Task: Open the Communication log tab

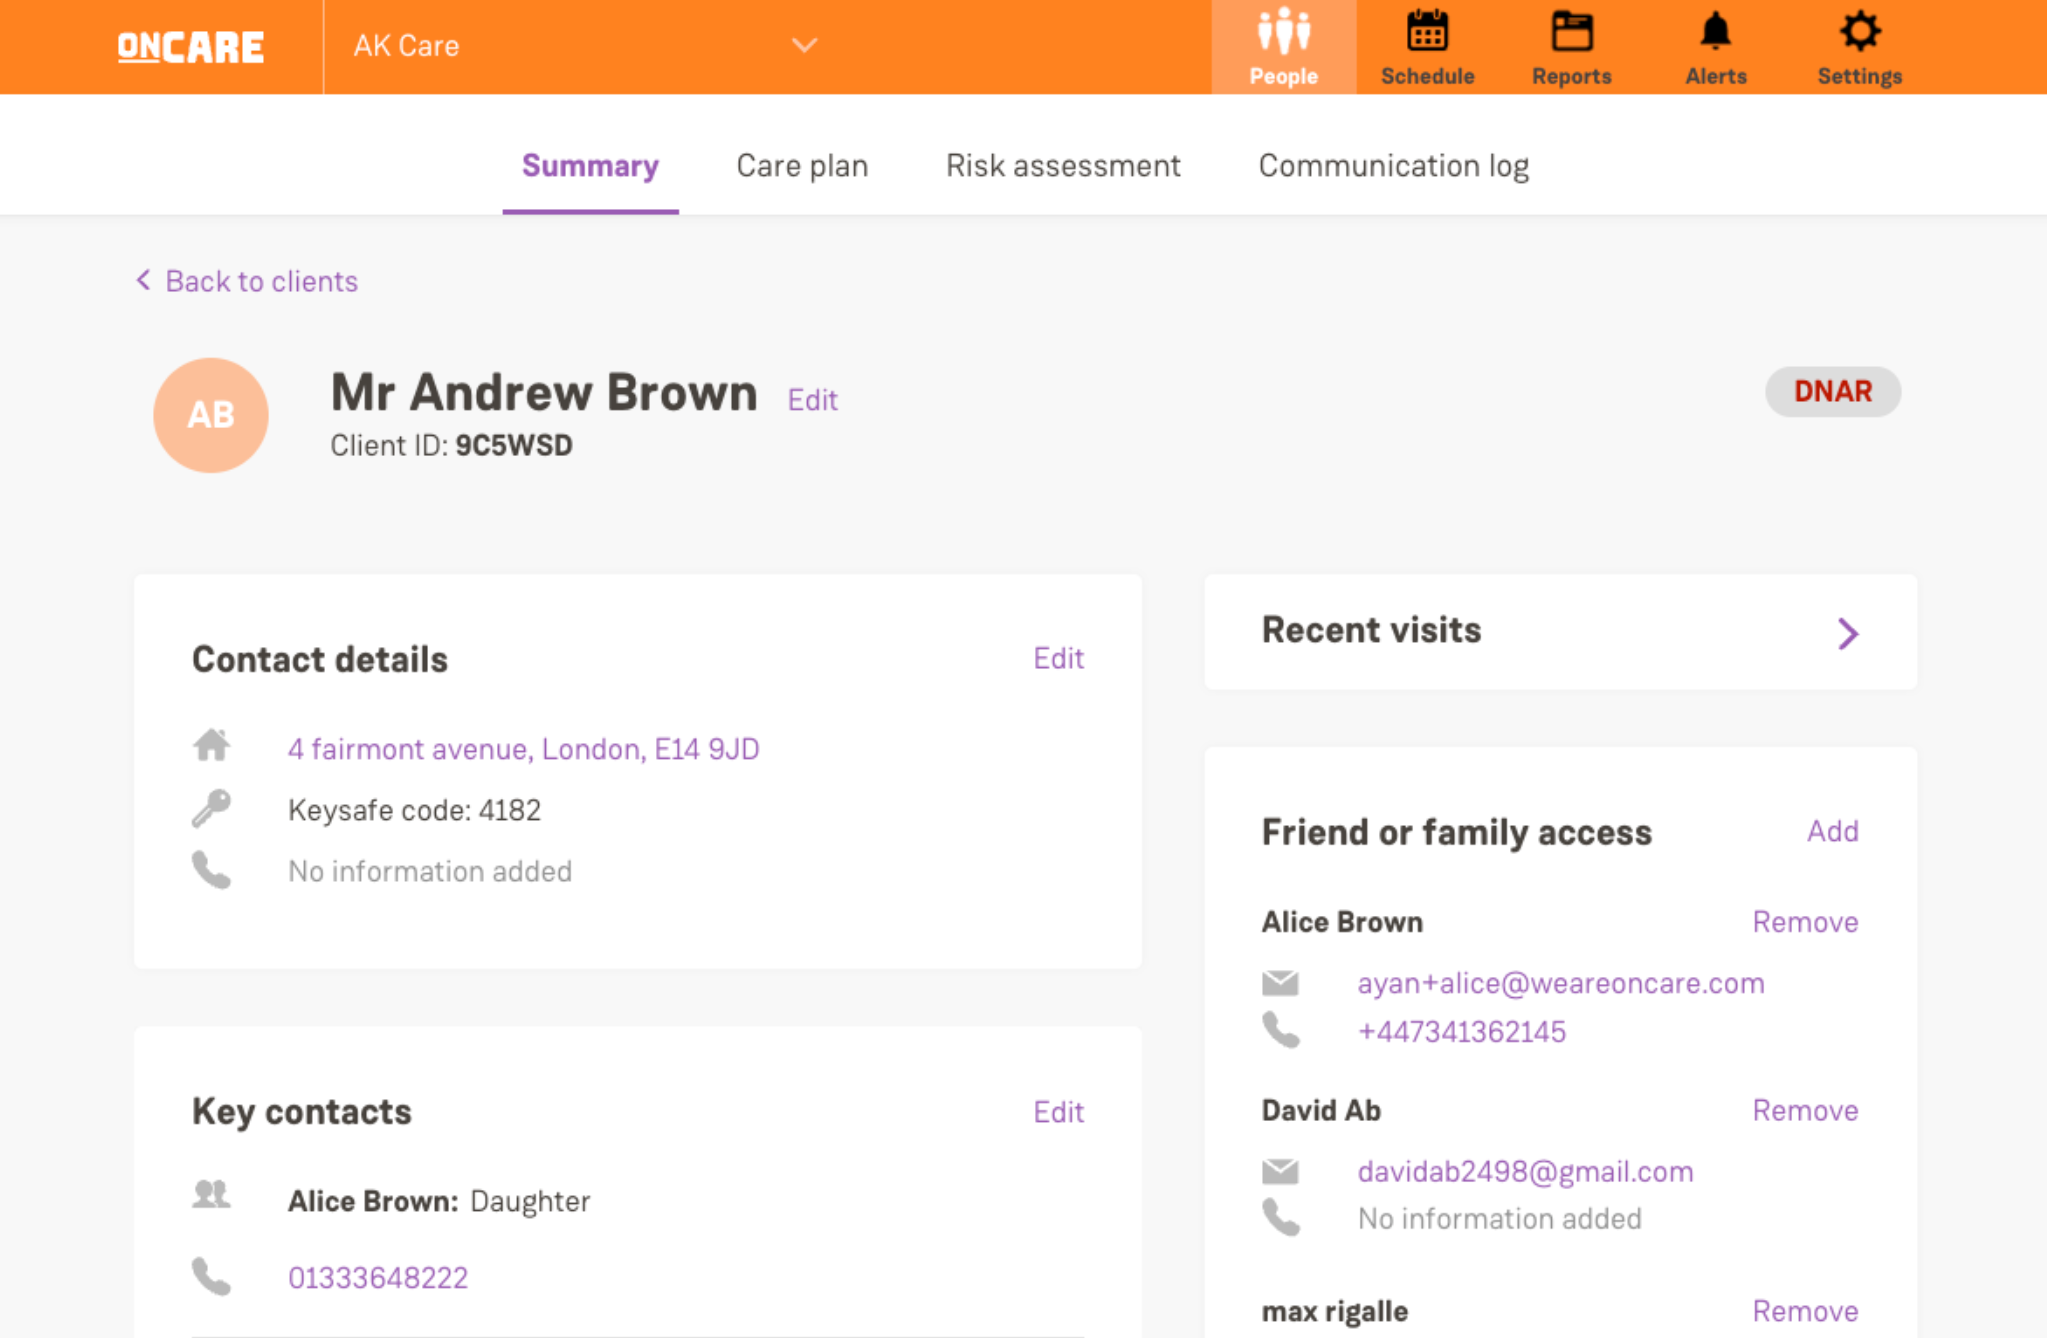Action: pos(1393,166)
